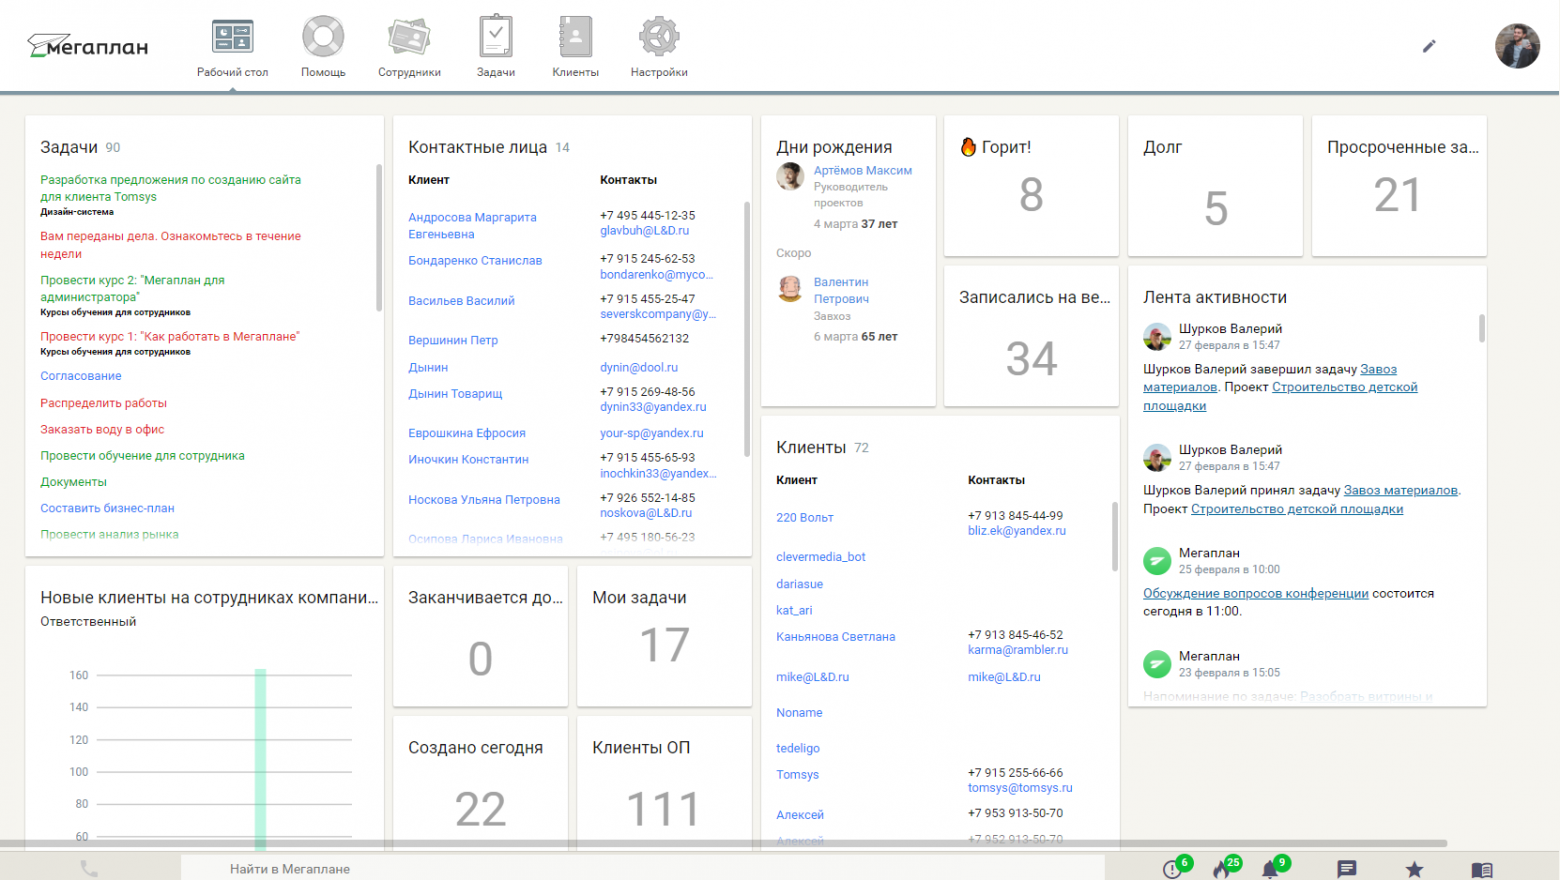Click the exclamation icon with badge 6
Viewport: 1560px width, 880px height.
click(1174, 868)
